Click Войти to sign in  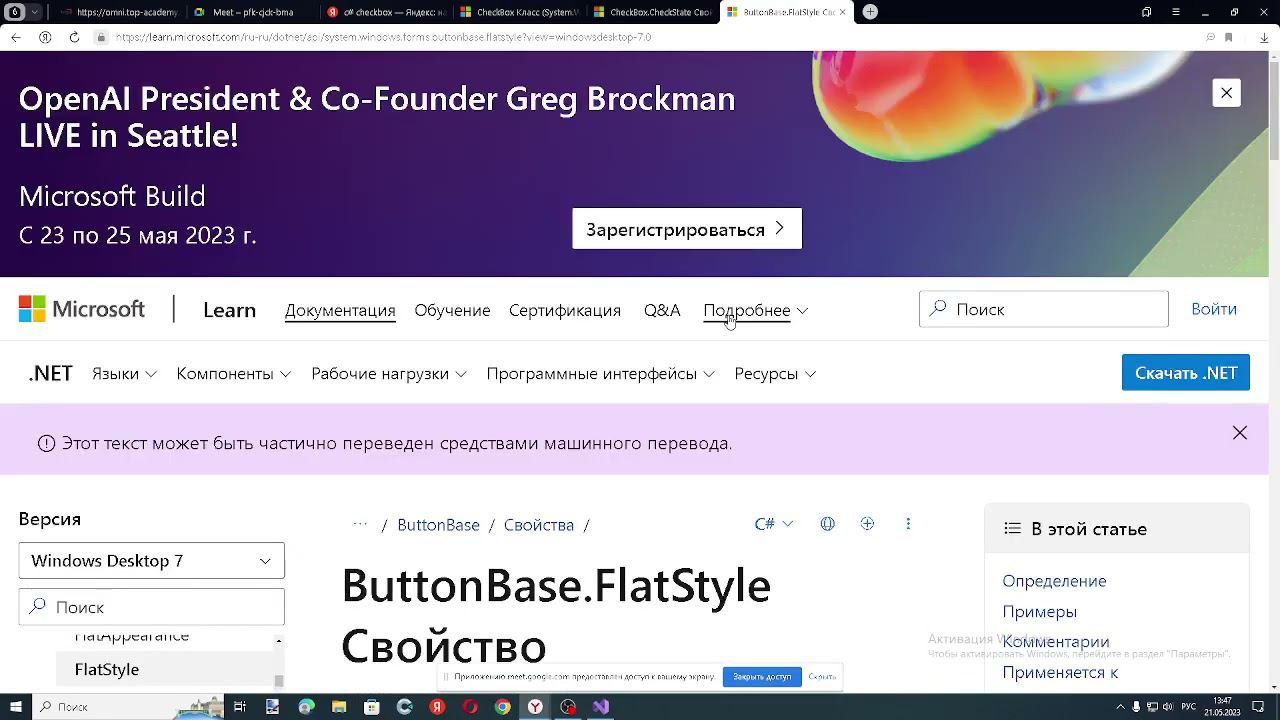(x=1214, y=309)
